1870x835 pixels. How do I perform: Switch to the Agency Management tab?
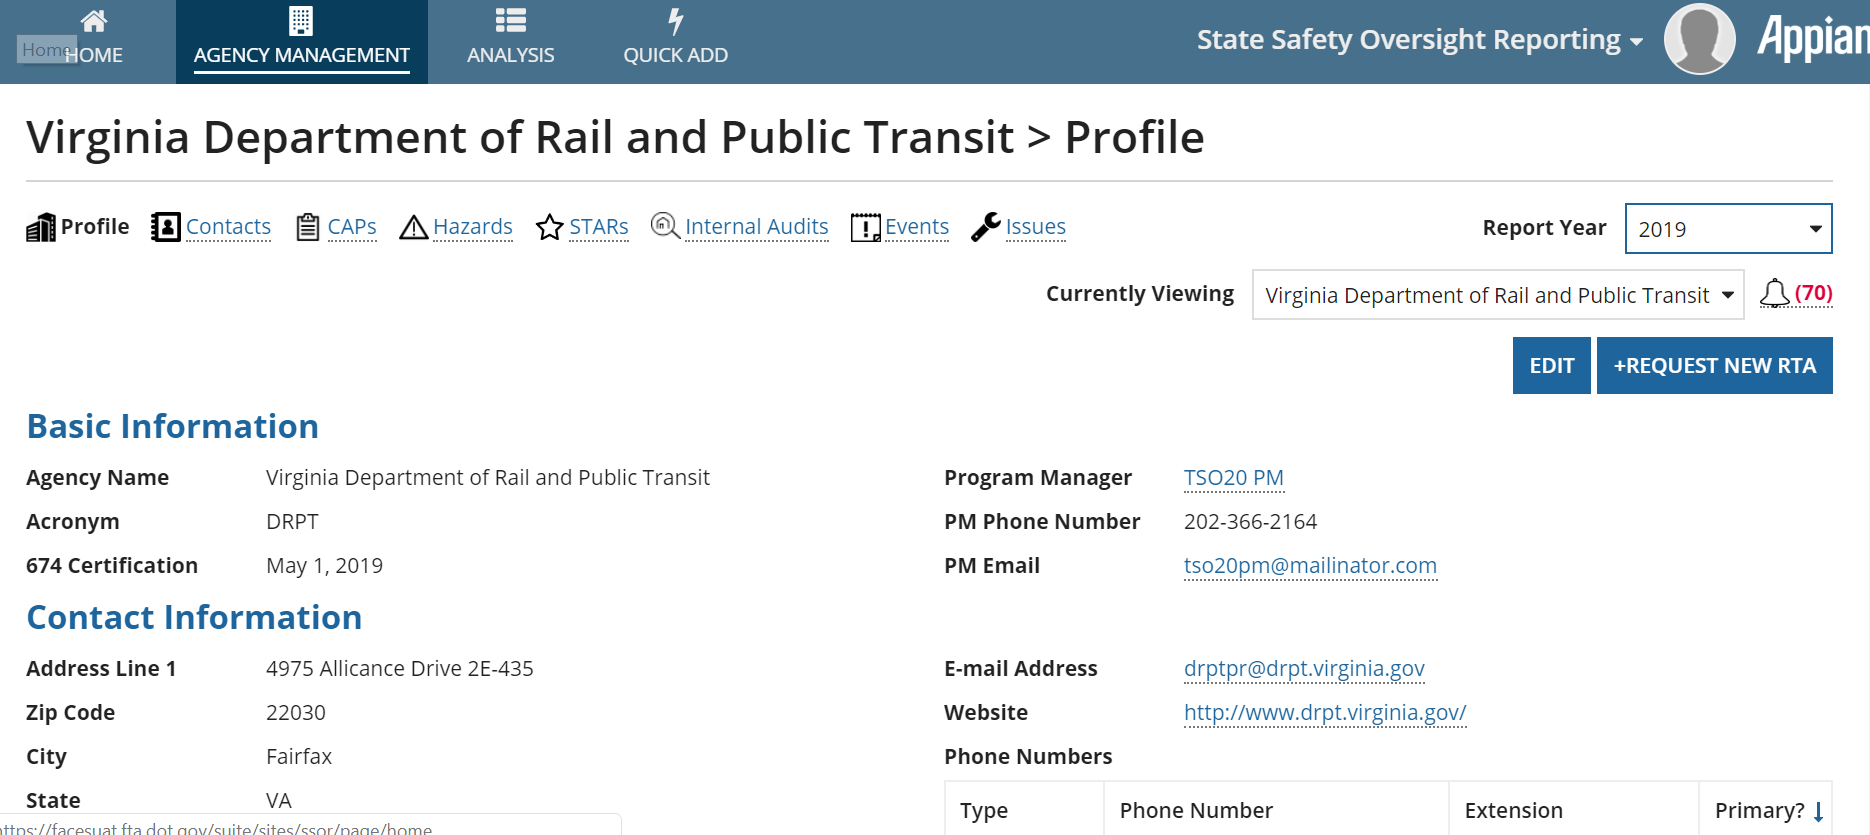301,41
